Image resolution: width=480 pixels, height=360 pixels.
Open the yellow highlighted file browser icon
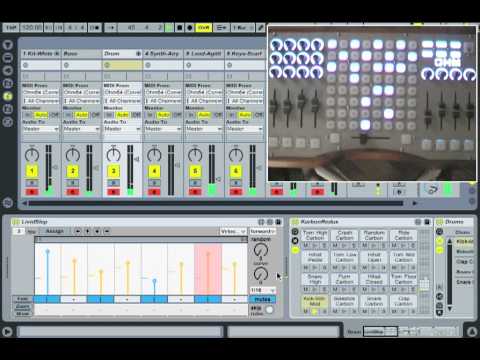[x=8, y=96]
